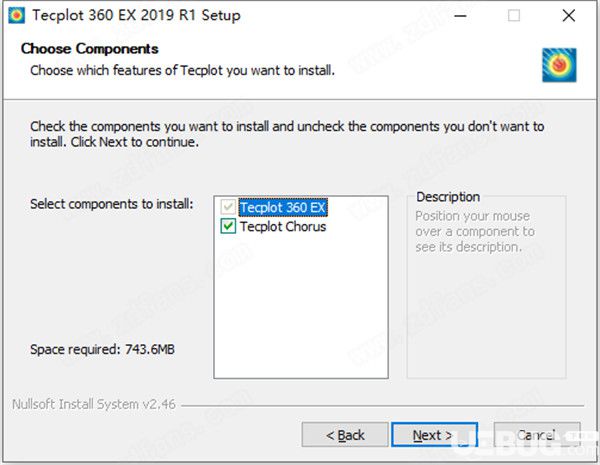Go to the next installer step
The image size is (600, 465).
(434, 435)
